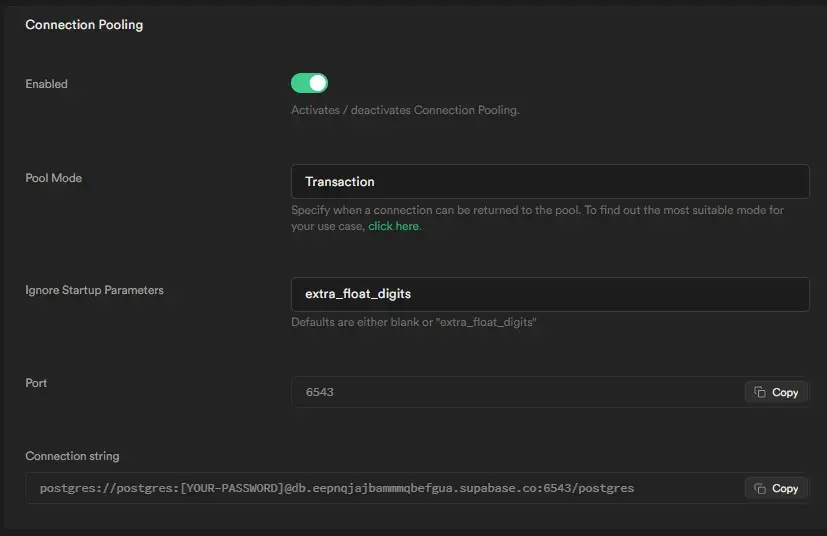827x536 pixels.
Task: Click the [YOUR-PASSWORD] placeholder in connection string
Action: (x=231, y=488)
